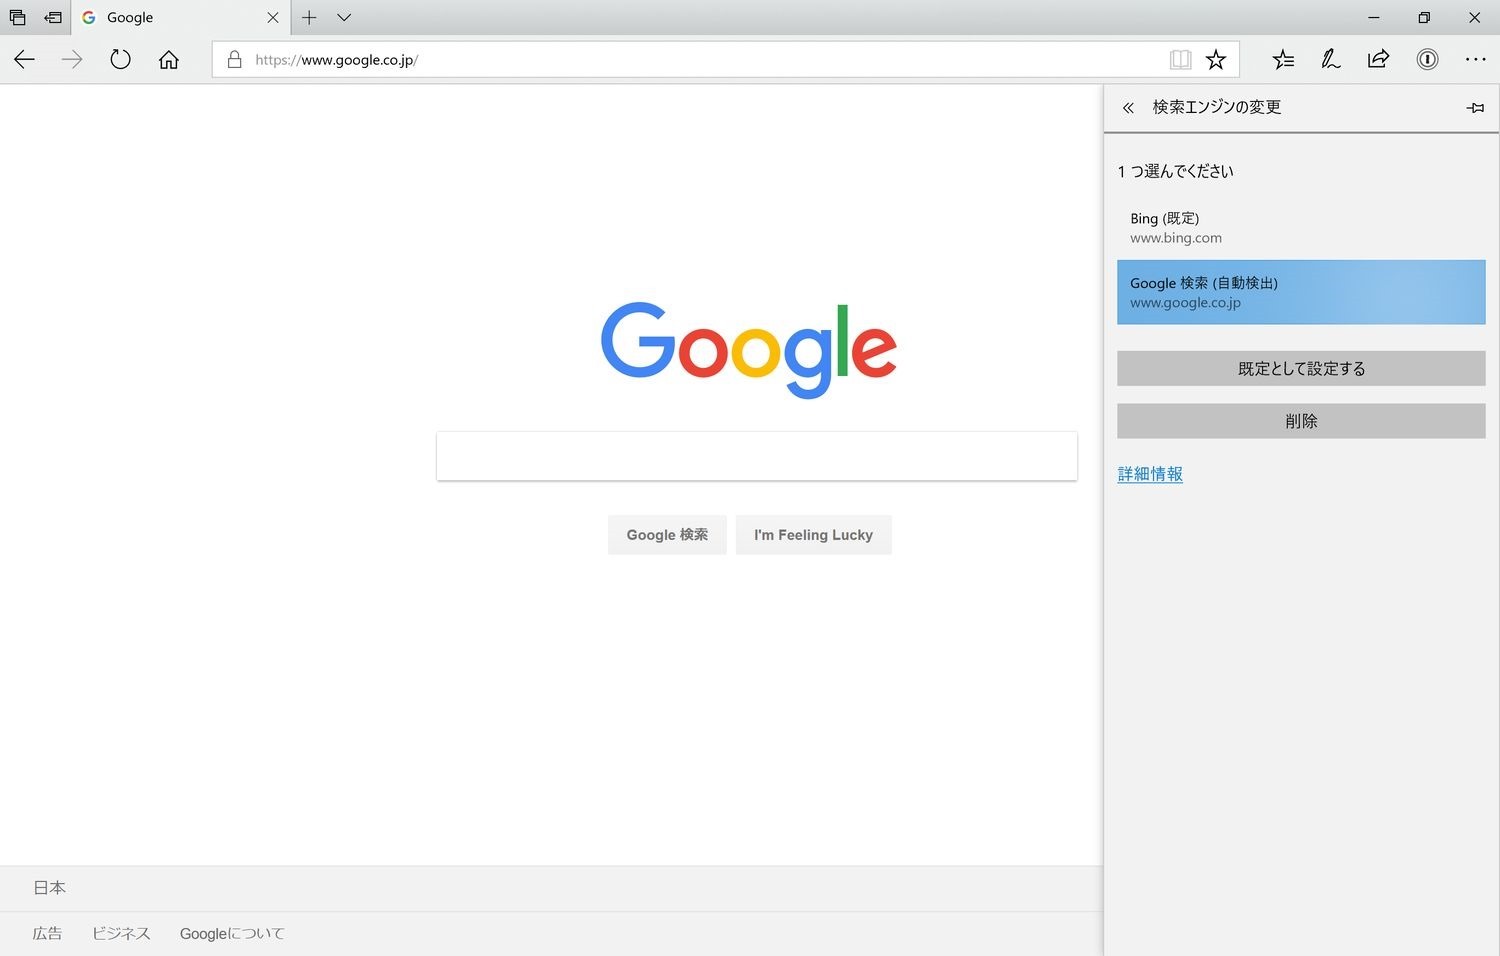Add notes with the pen icon
The height and width of the screenshot is (956, 1500).
[x=1330, y=60]
